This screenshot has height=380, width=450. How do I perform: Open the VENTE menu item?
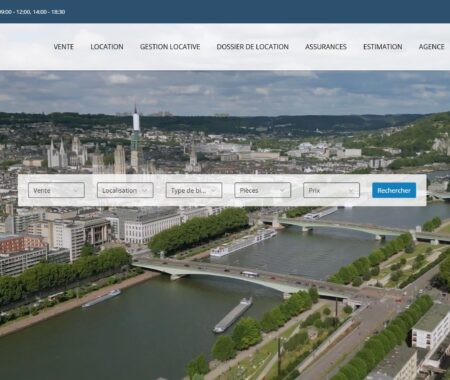click(x=63, y=47)
